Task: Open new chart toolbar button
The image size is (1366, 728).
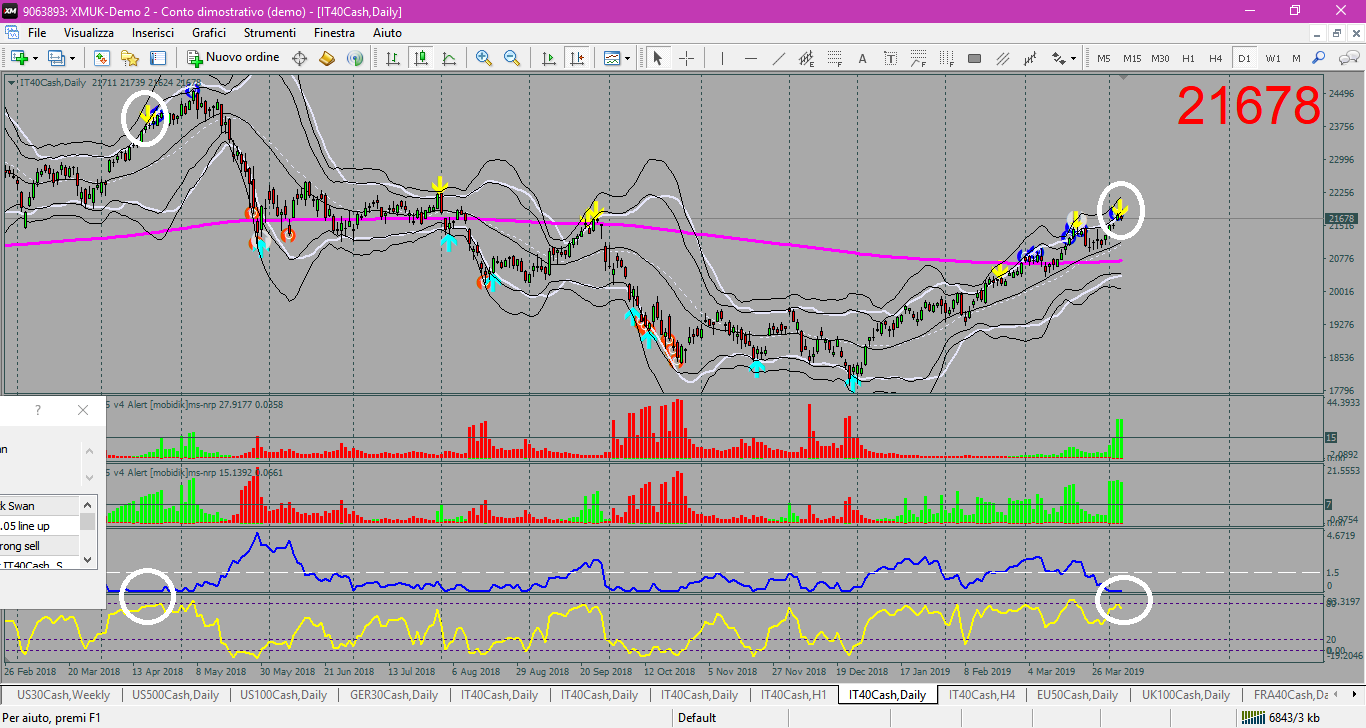Action: click(19, 58)
